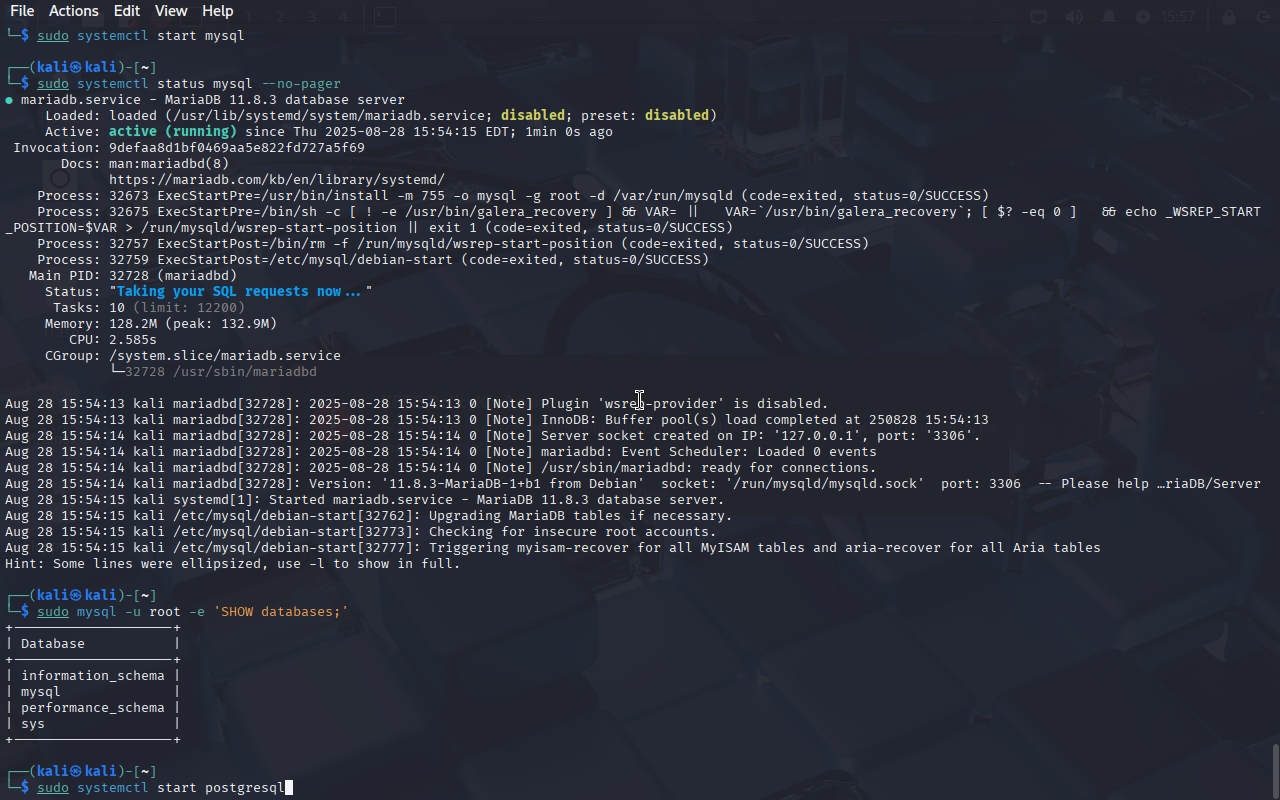Click the 'CPU: 2.585s' line

[113, 339]
